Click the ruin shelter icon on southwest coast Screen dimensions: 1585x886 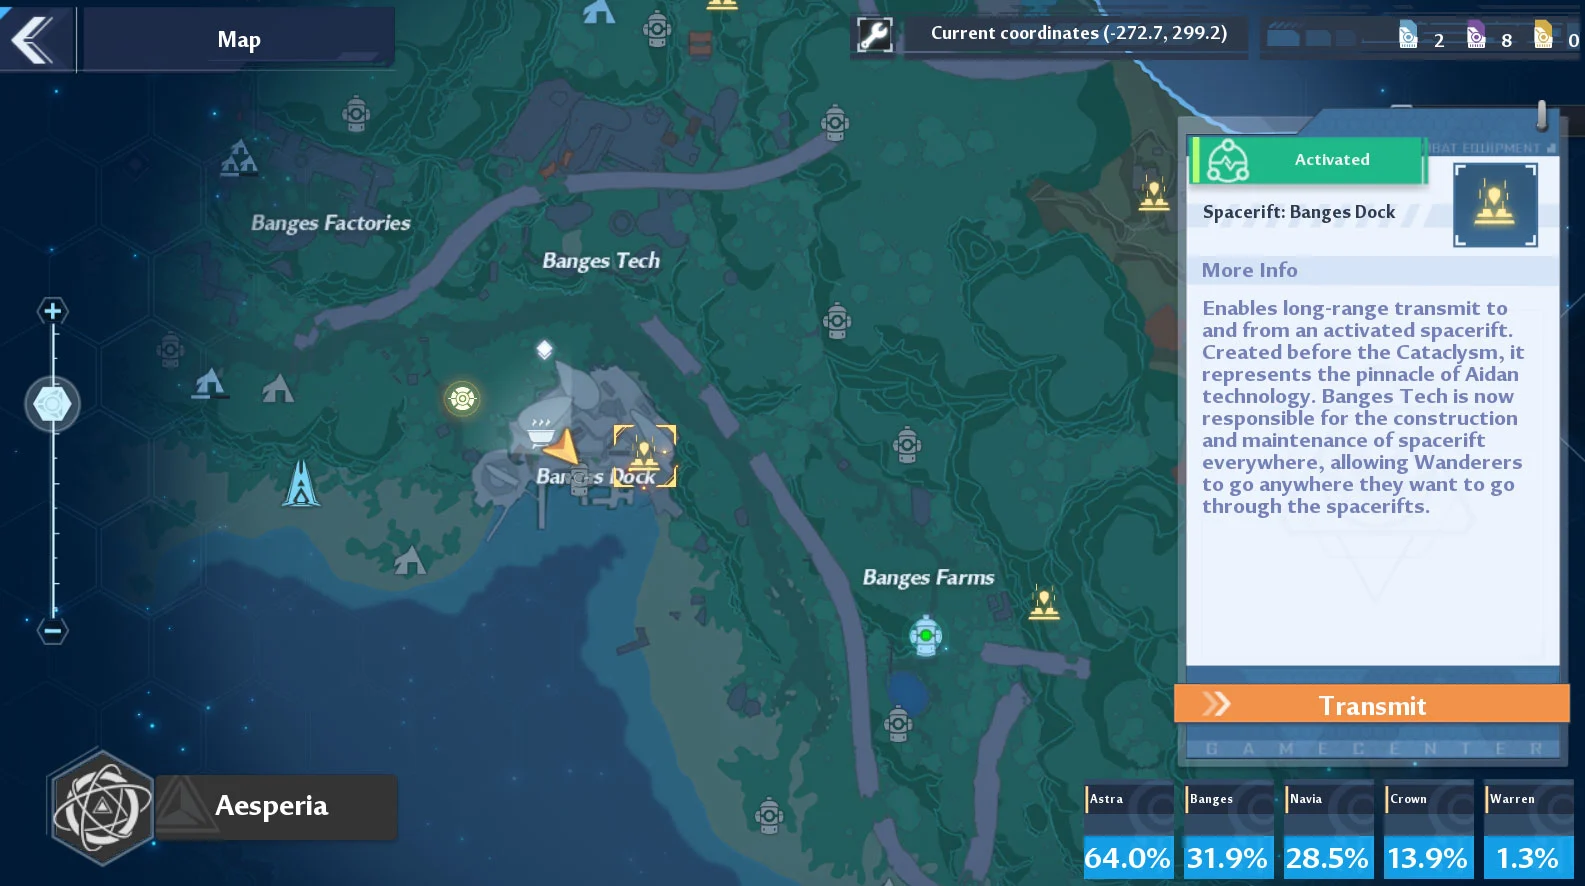(409, 561)
